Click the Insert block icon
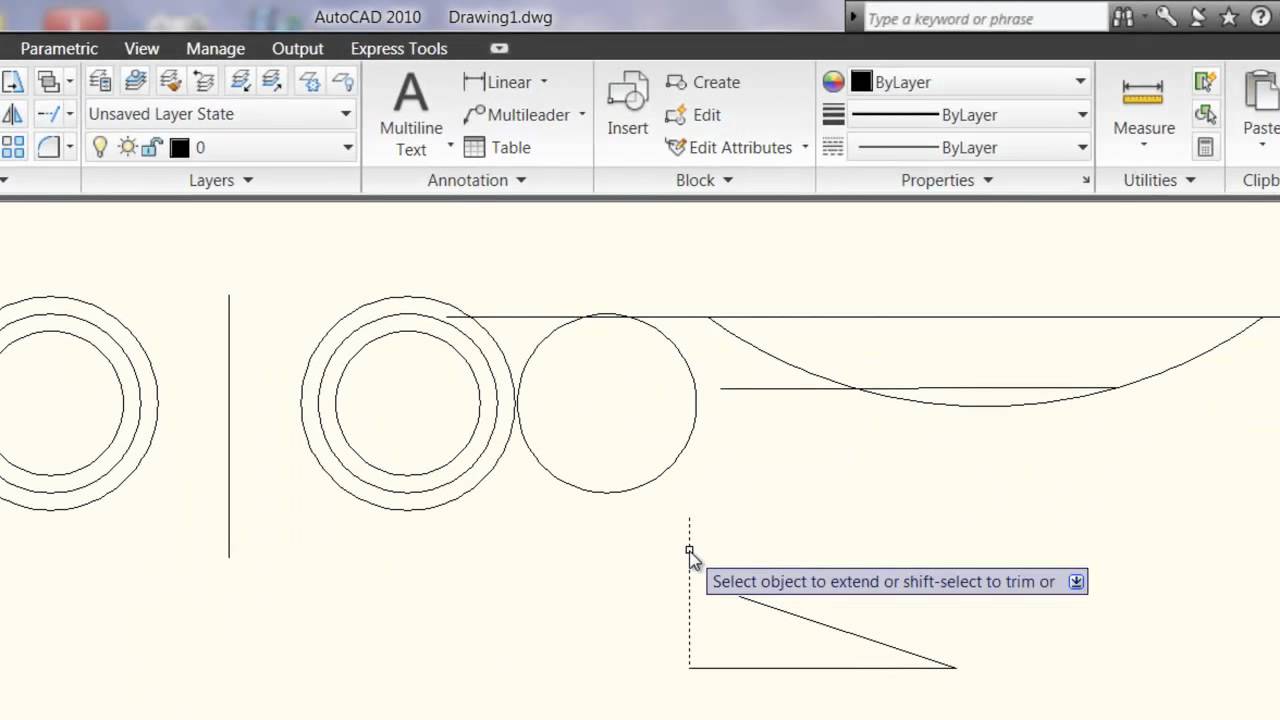Image resolution: width=1280 pixels, height=720 pixels. click(628, 91)
